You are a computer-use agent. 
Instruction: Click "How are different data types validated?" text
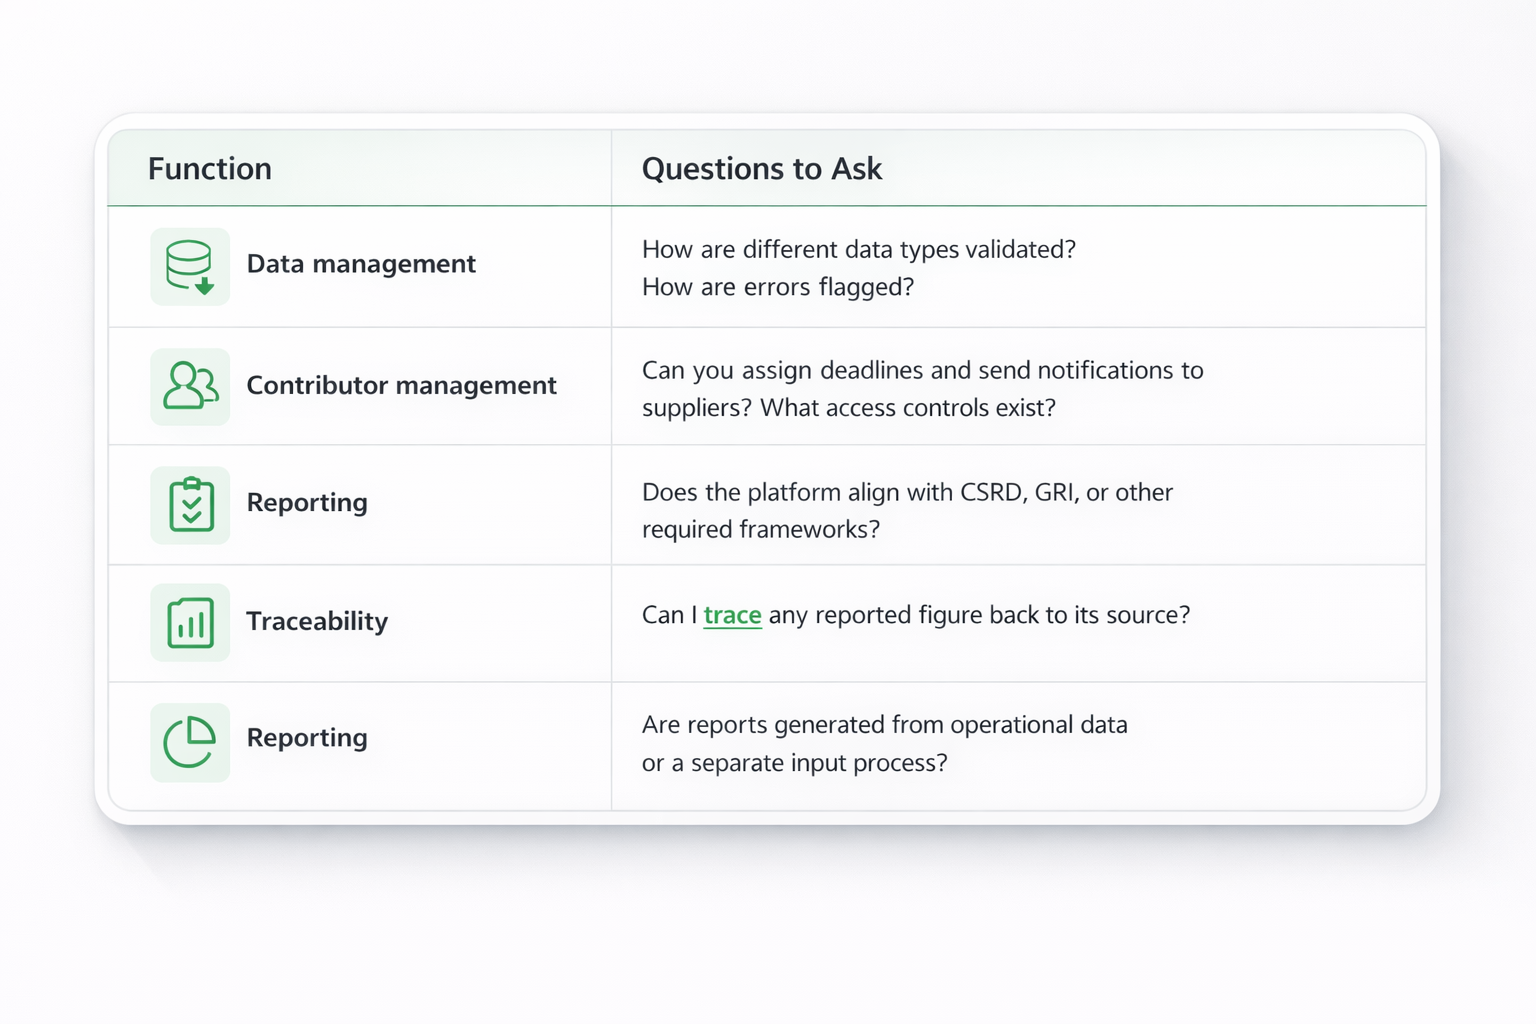pyautogui.click(x=858, y=249)
